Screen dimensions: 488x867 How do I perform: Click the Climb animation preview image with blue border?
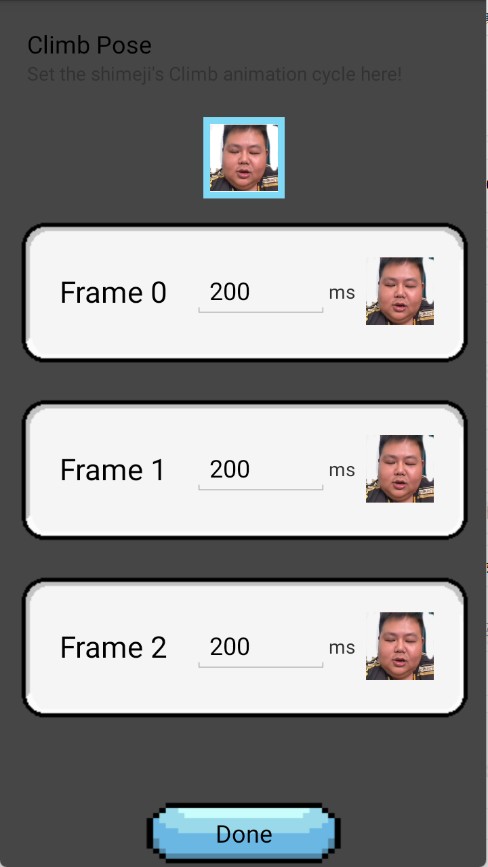pos(244,158)
